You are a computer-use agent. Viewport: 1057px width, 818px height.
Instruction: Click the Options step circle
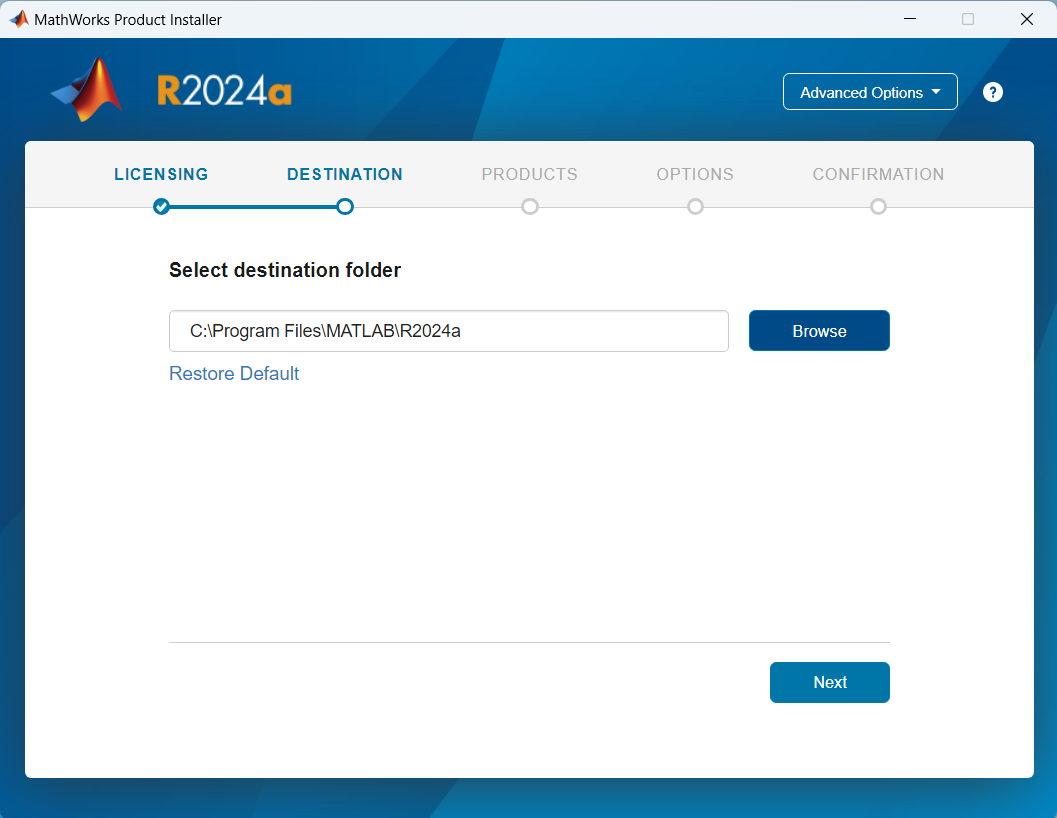click(695, 207)
